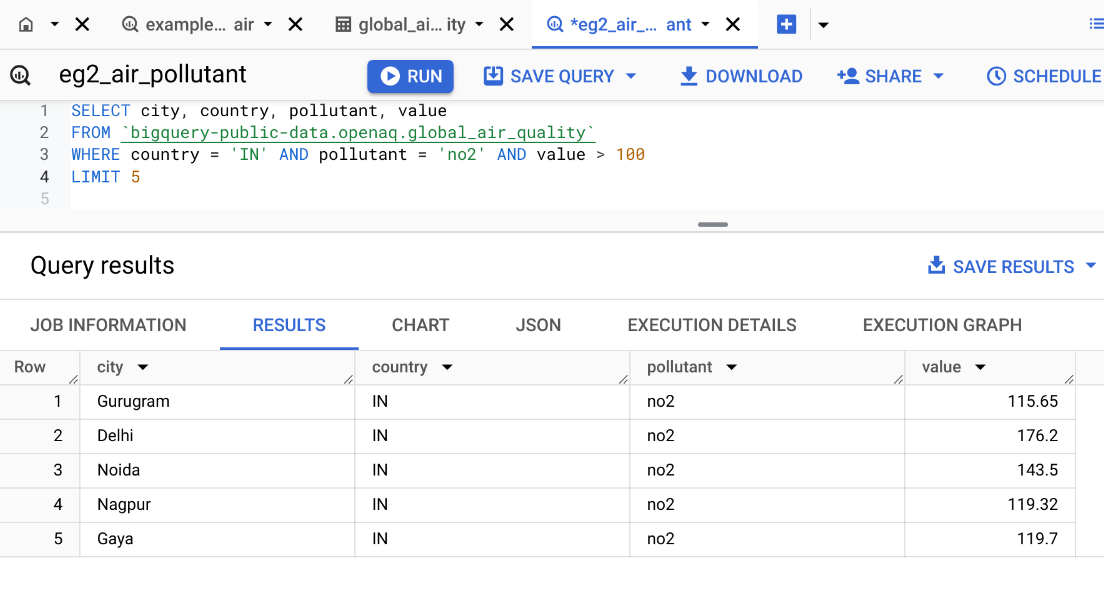This screenshot has height=590, width=1104.
Task: Close the global_air_quality table tab
Action: pyautogui.click(x=507, y=24)
